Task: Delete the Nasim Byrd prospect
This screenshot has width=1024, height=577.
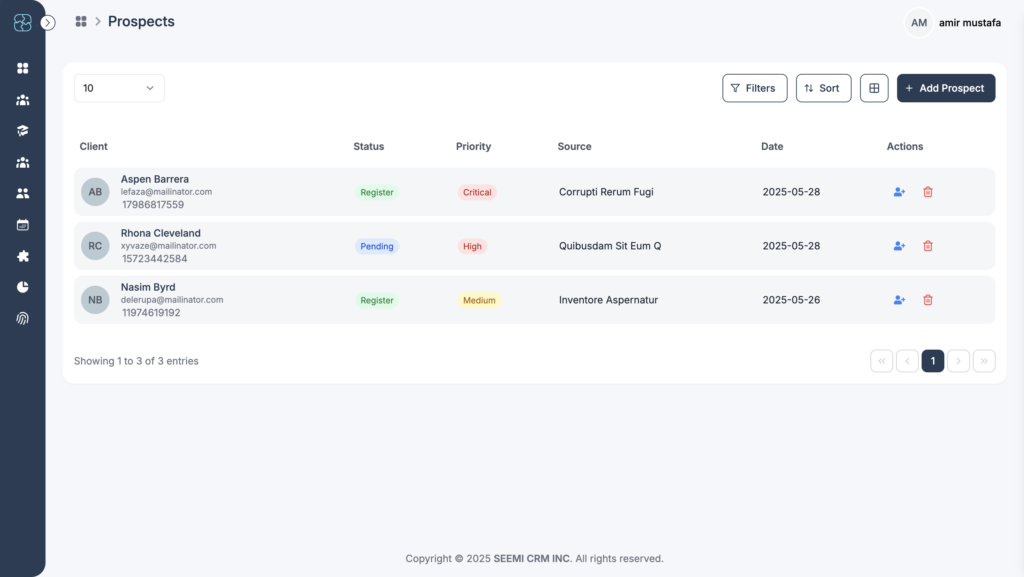Action: (x=927, y=300)
